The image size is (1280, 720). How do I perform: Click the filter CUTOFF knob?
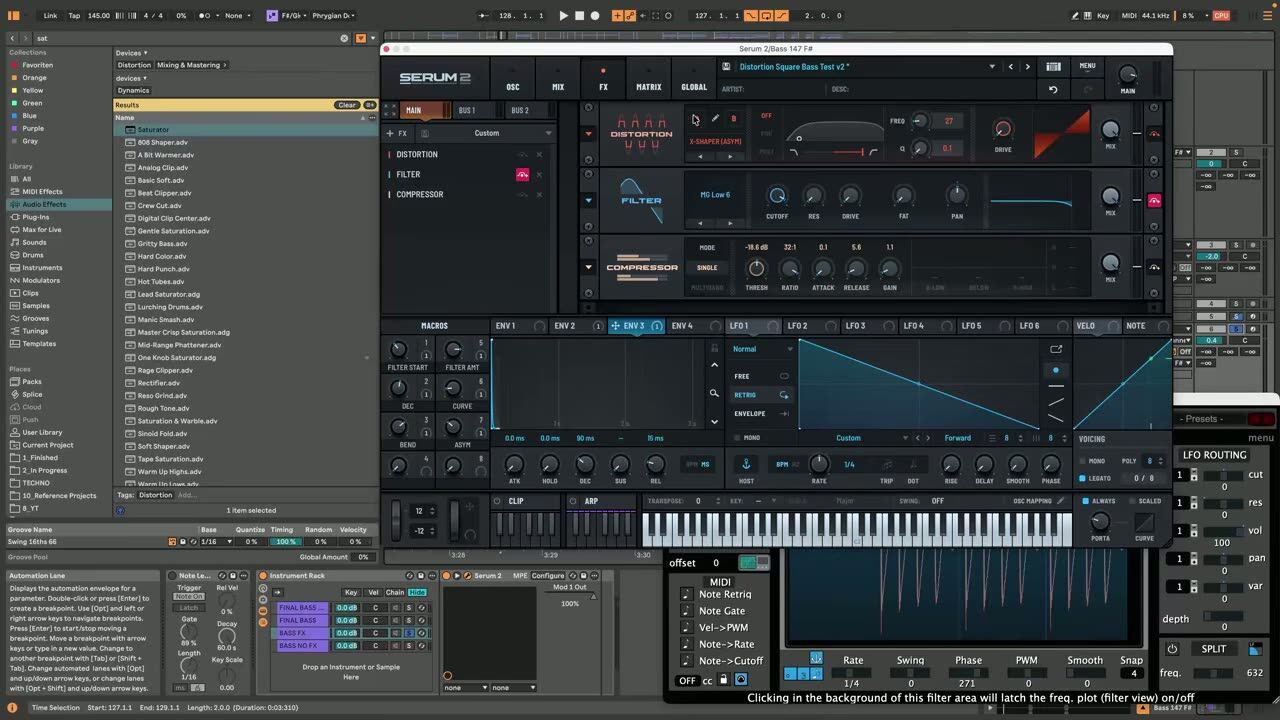pos(777,196)
